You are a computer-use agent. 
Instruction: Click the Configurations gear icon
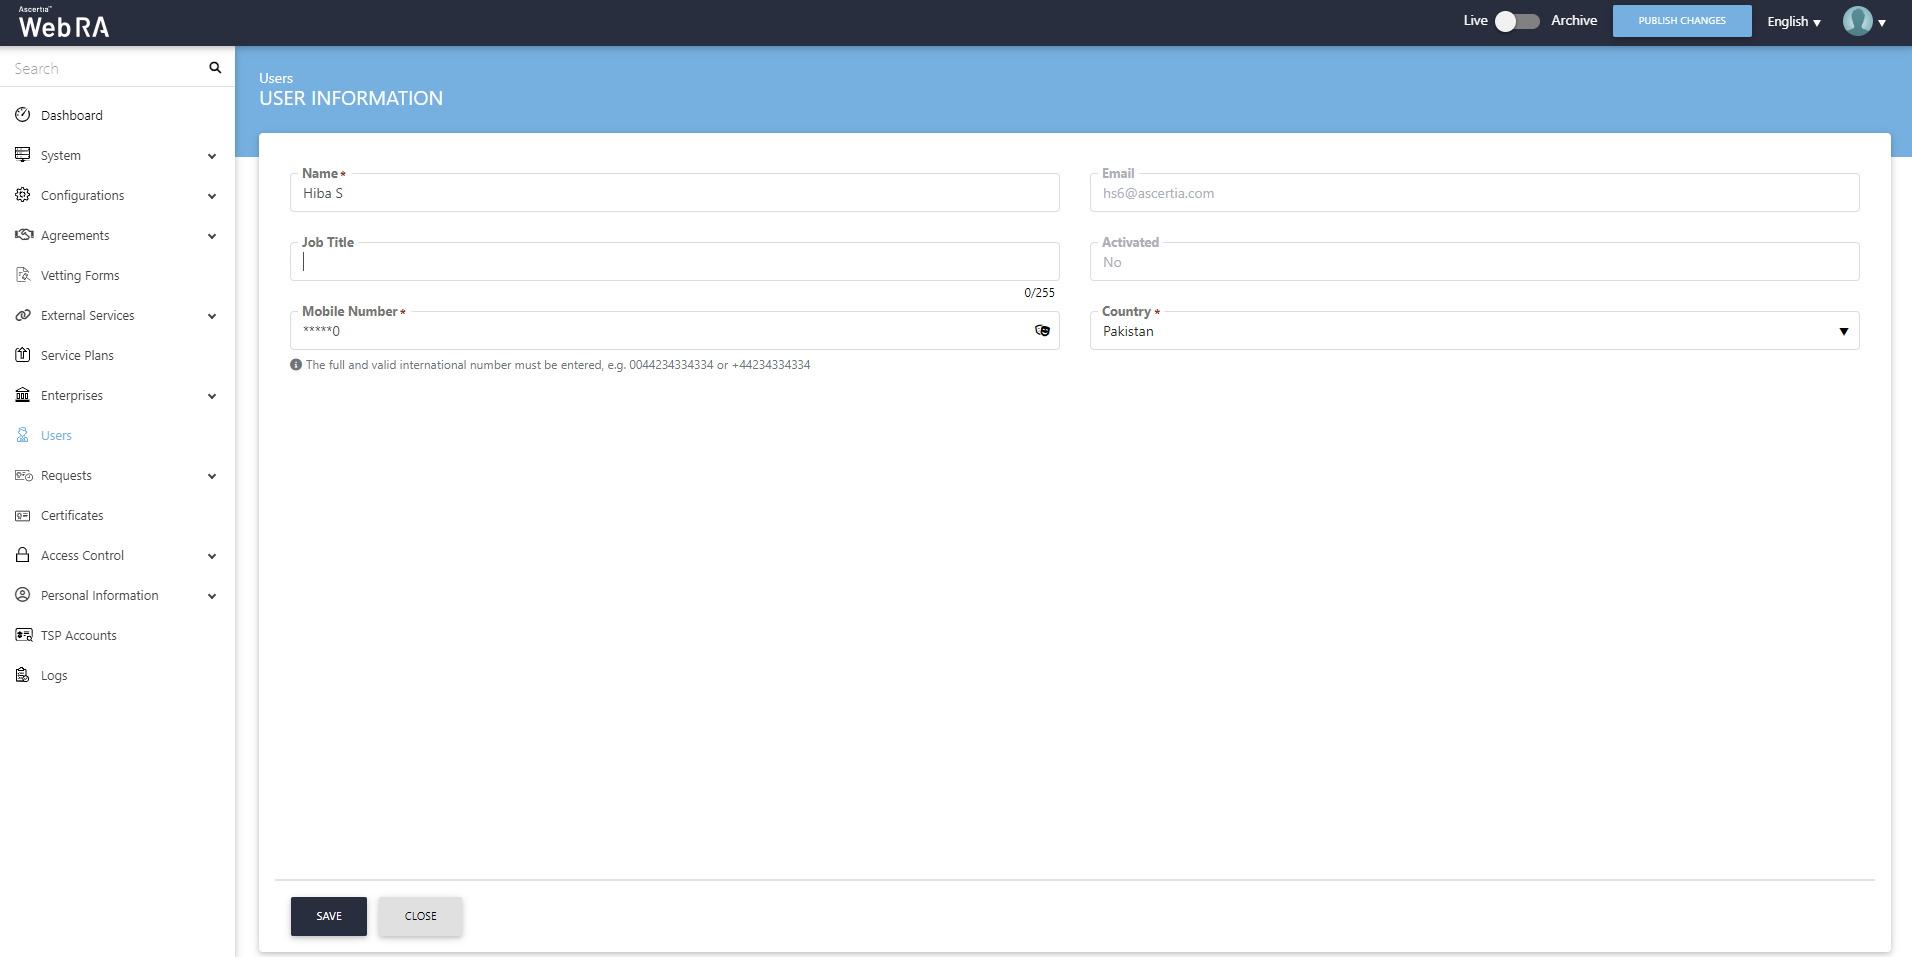22,195
